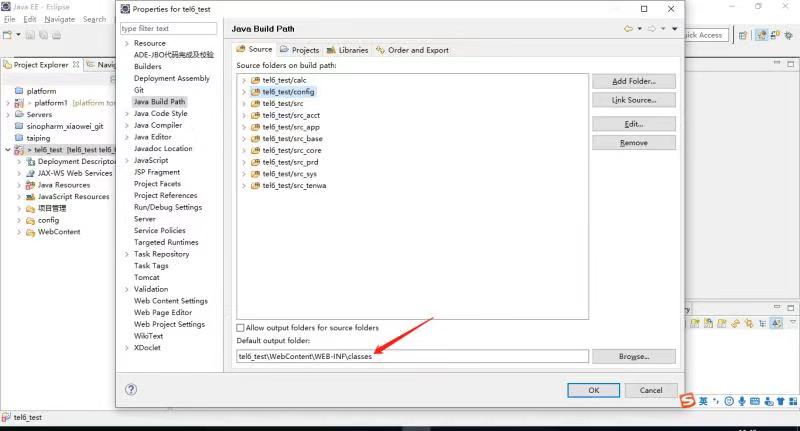Viewport: 800px width, 431px height.
Task: Open back history dropdown arrow
Action: click(x=640, y=29)
